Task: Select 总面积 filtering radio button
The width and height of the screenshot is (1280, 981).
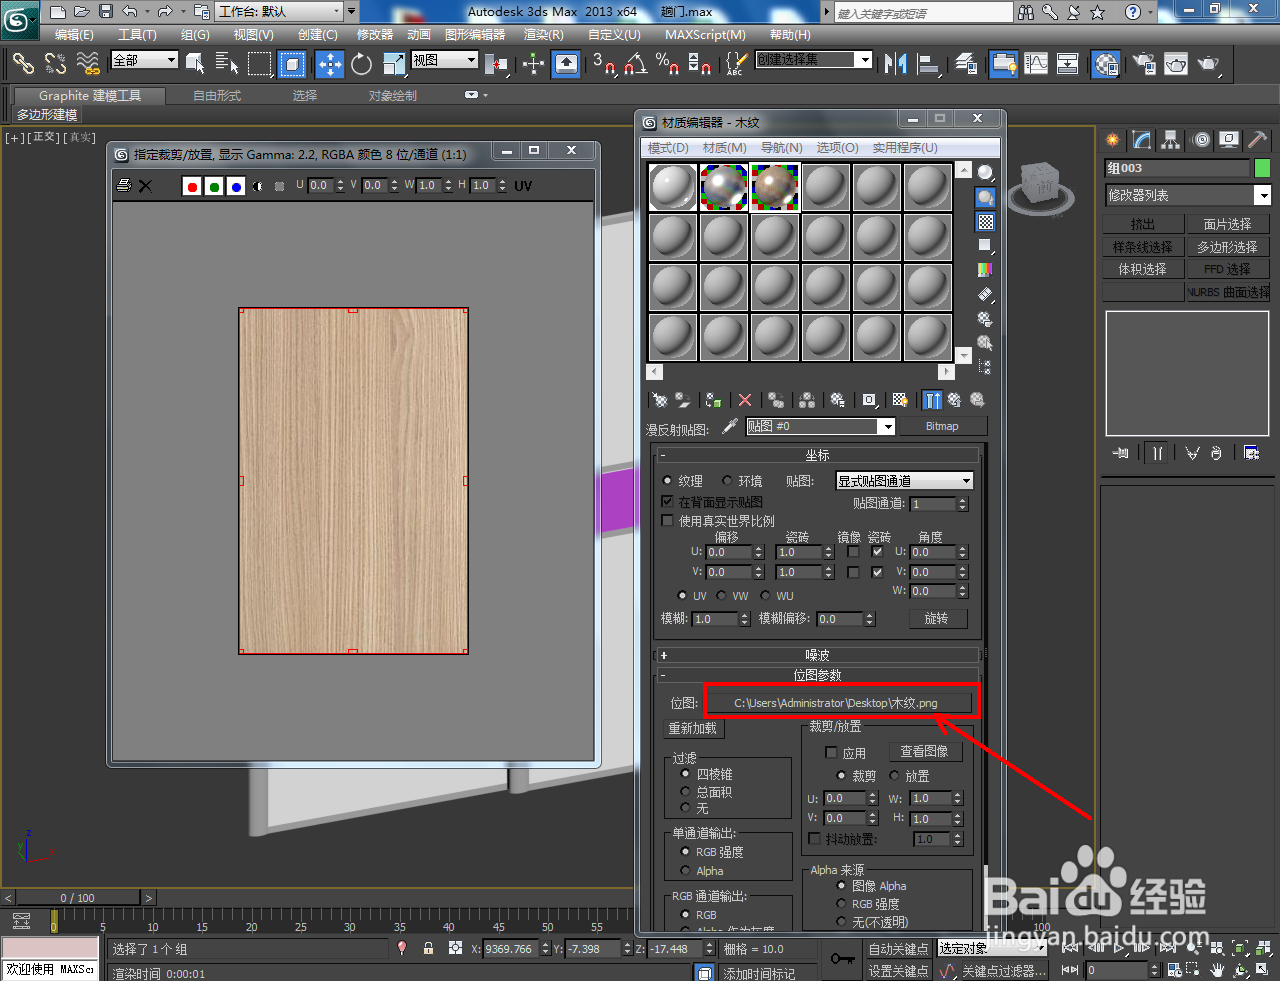Action: [685, 791]
